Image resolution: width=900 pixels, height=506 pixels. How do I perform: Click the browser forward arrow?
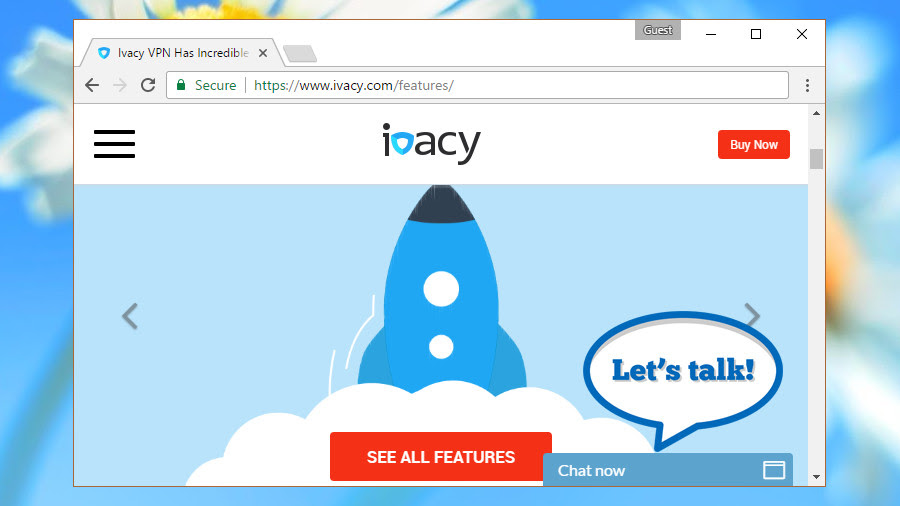(x=119, y=85)
